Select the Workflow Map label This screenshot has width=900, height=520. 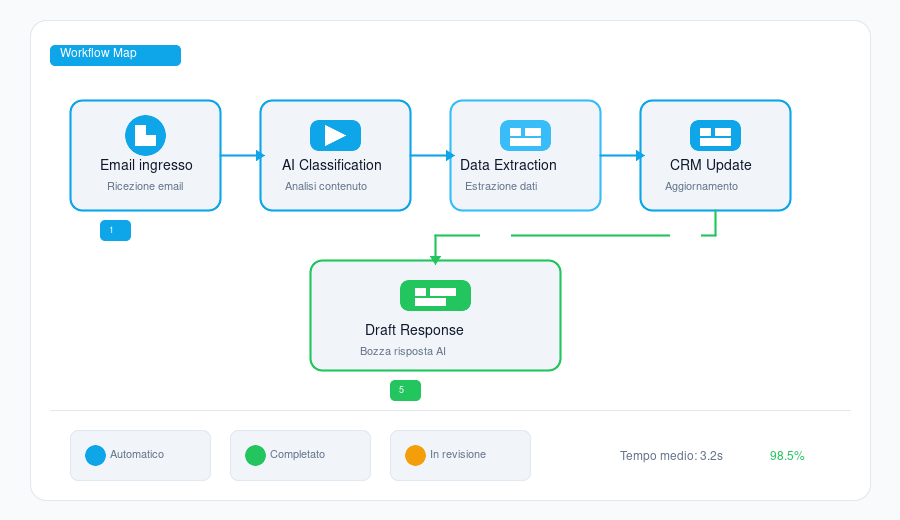(x=115, y=55)
